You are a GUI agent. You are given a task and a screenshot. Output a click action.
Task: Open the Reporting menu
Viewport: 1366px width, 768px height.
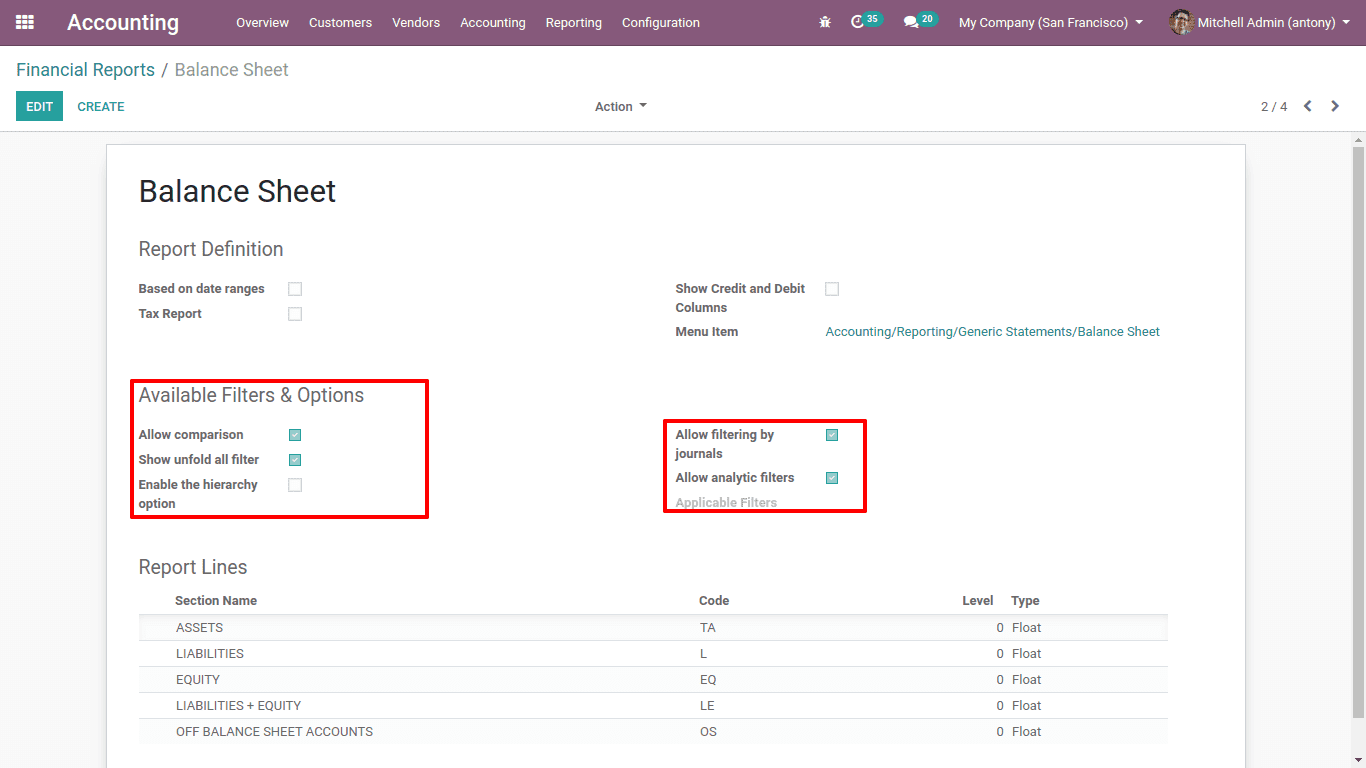[x=574, y=22]
